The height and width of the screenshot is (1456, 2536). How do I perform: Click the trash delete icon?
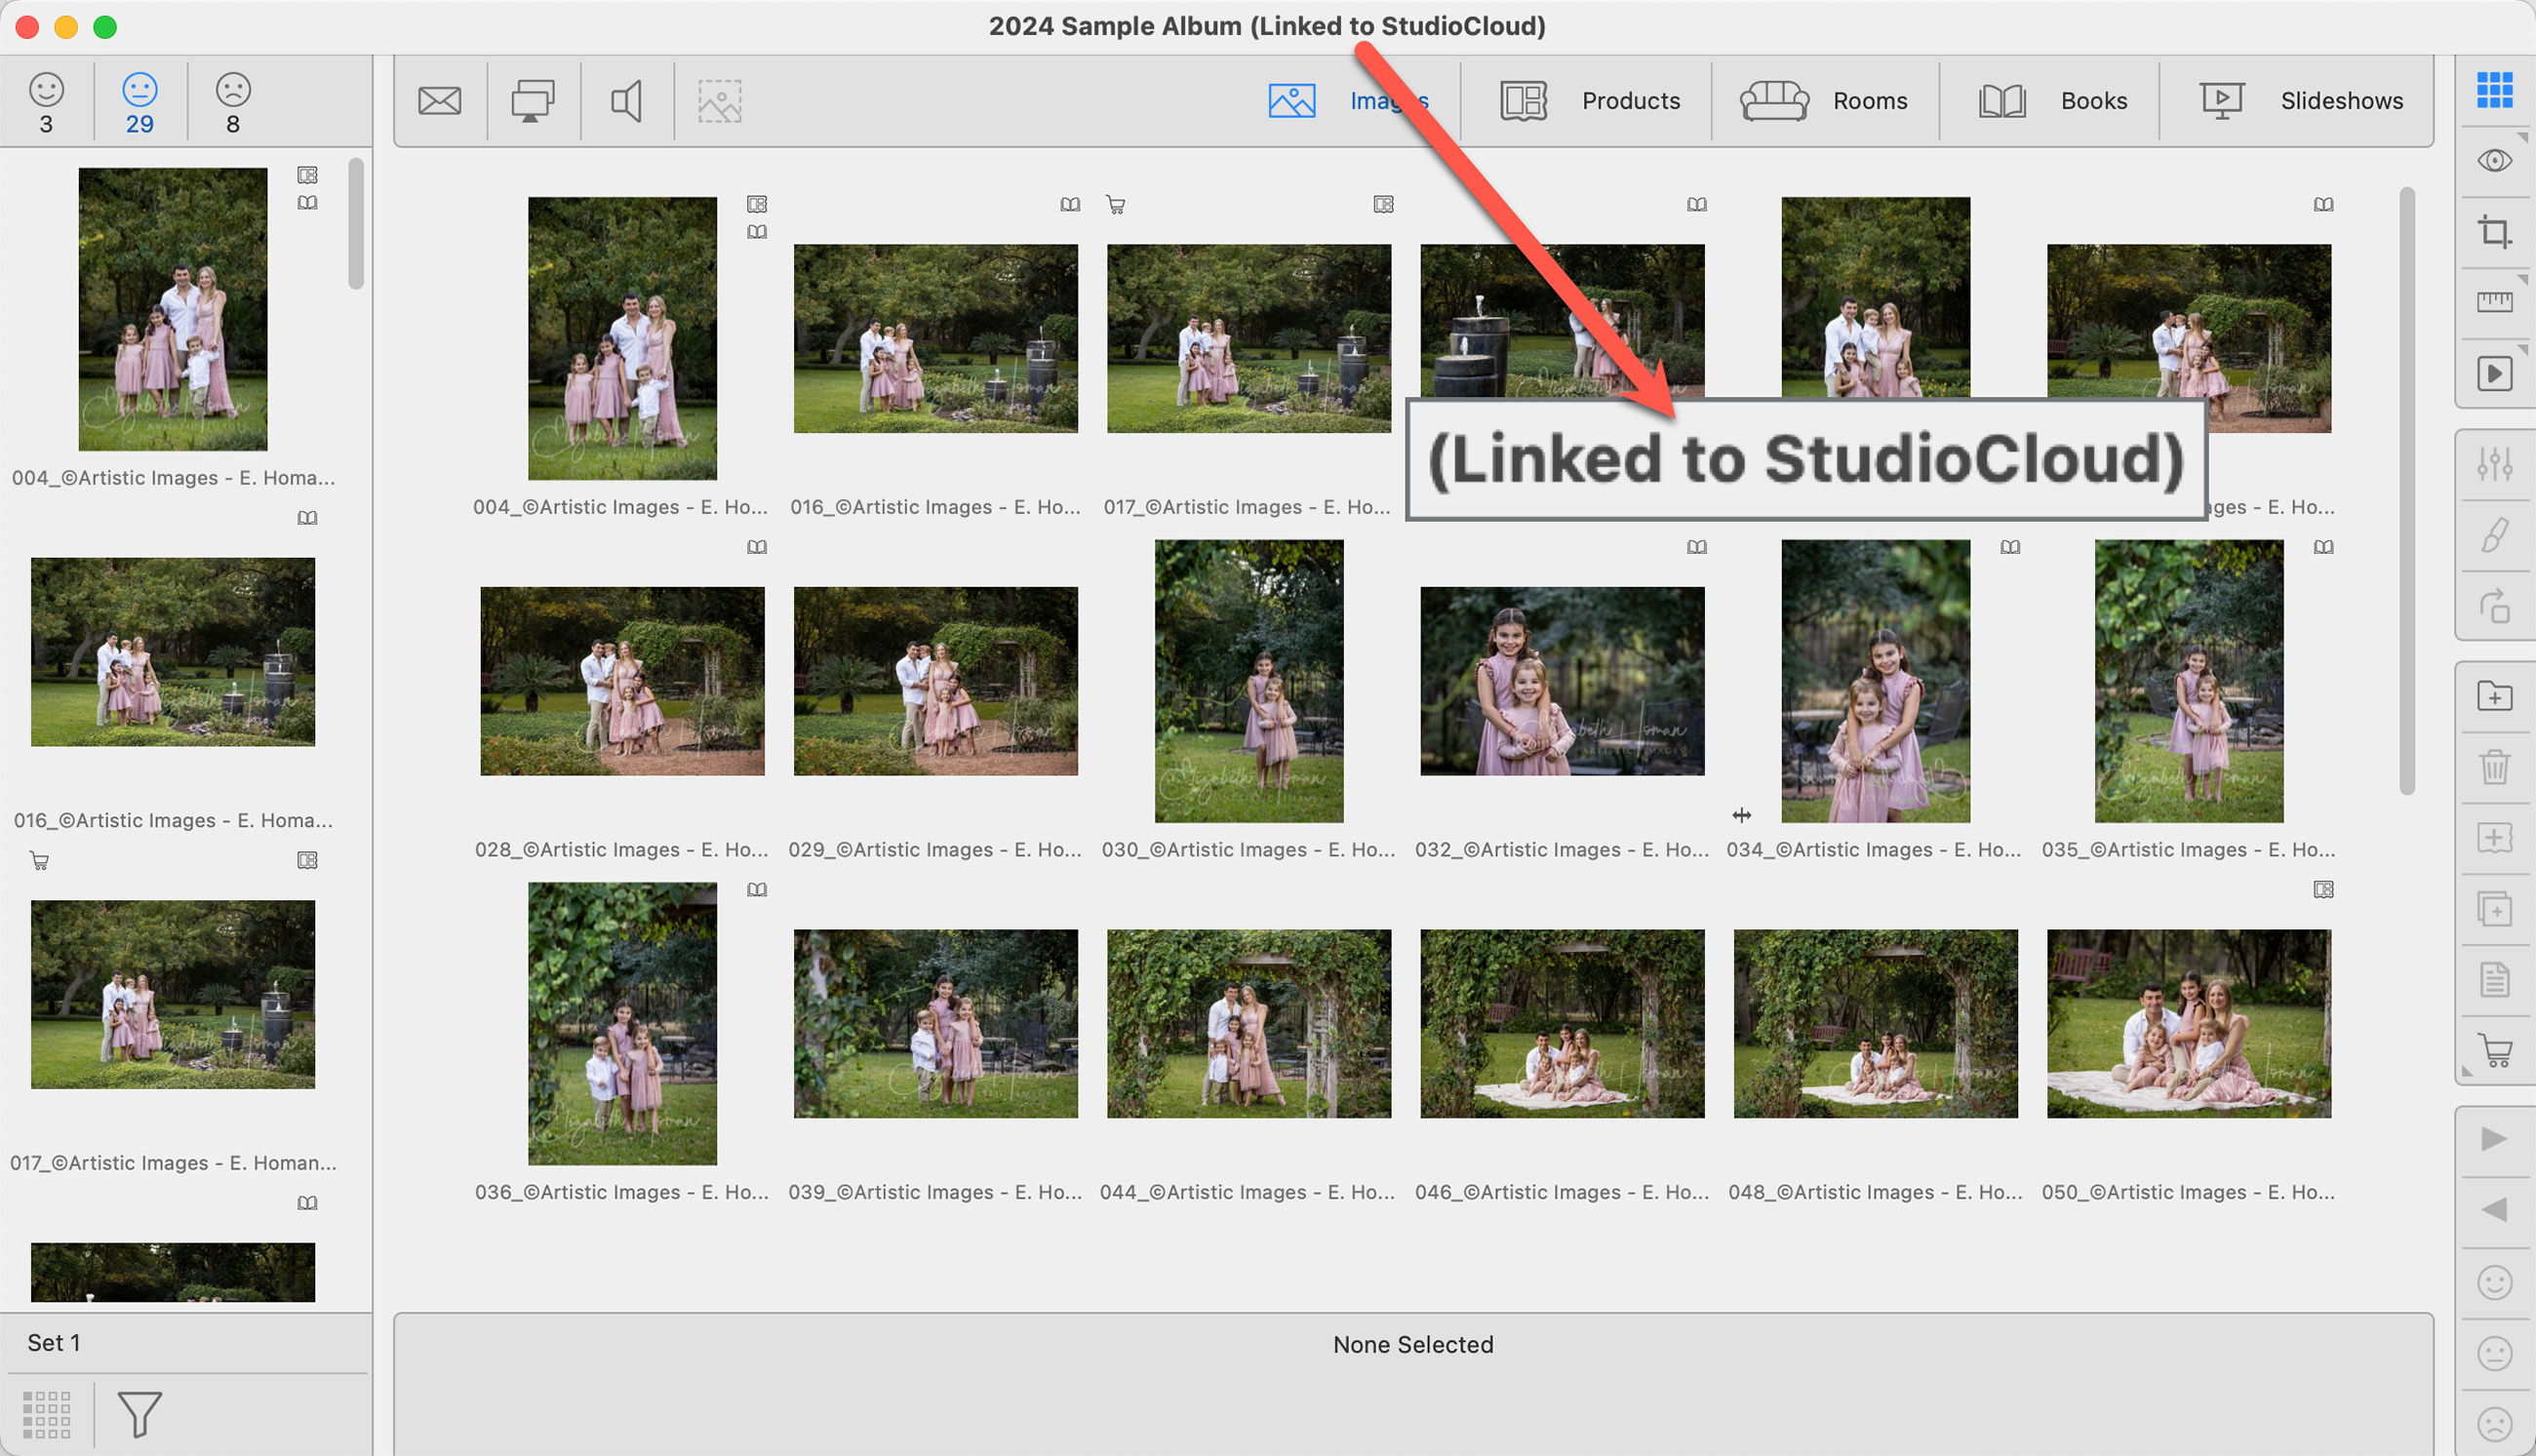coord(2494,767)
